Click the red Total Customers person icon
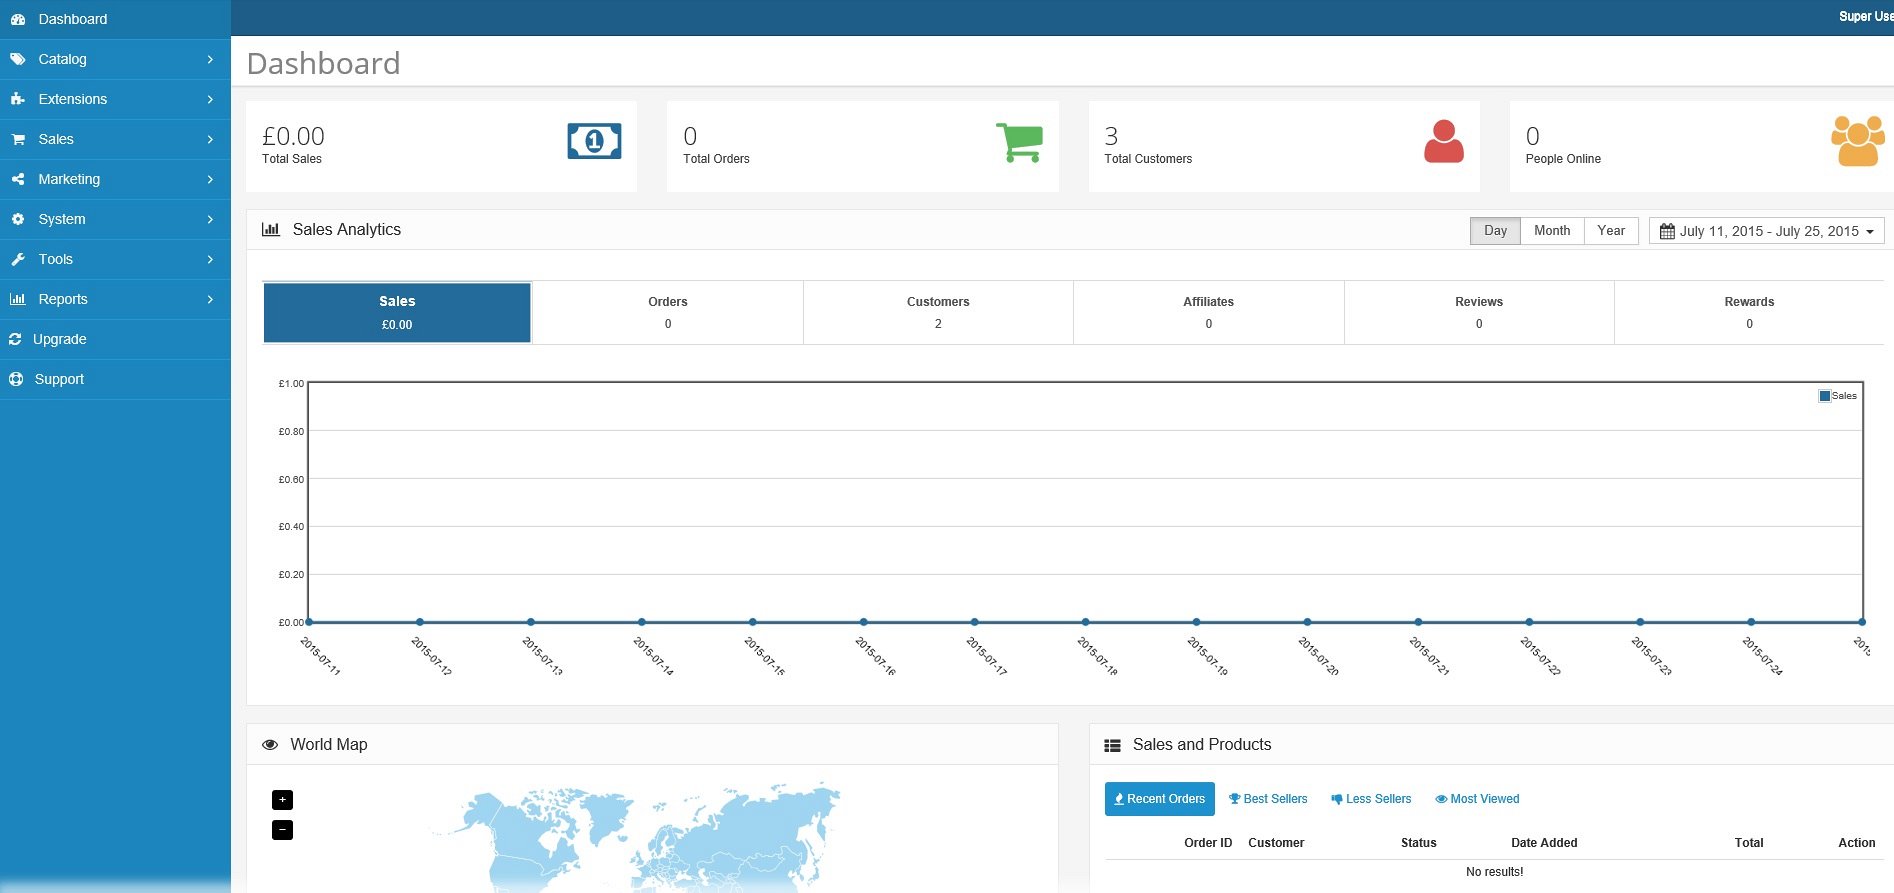 click(x=1443, y=142)
